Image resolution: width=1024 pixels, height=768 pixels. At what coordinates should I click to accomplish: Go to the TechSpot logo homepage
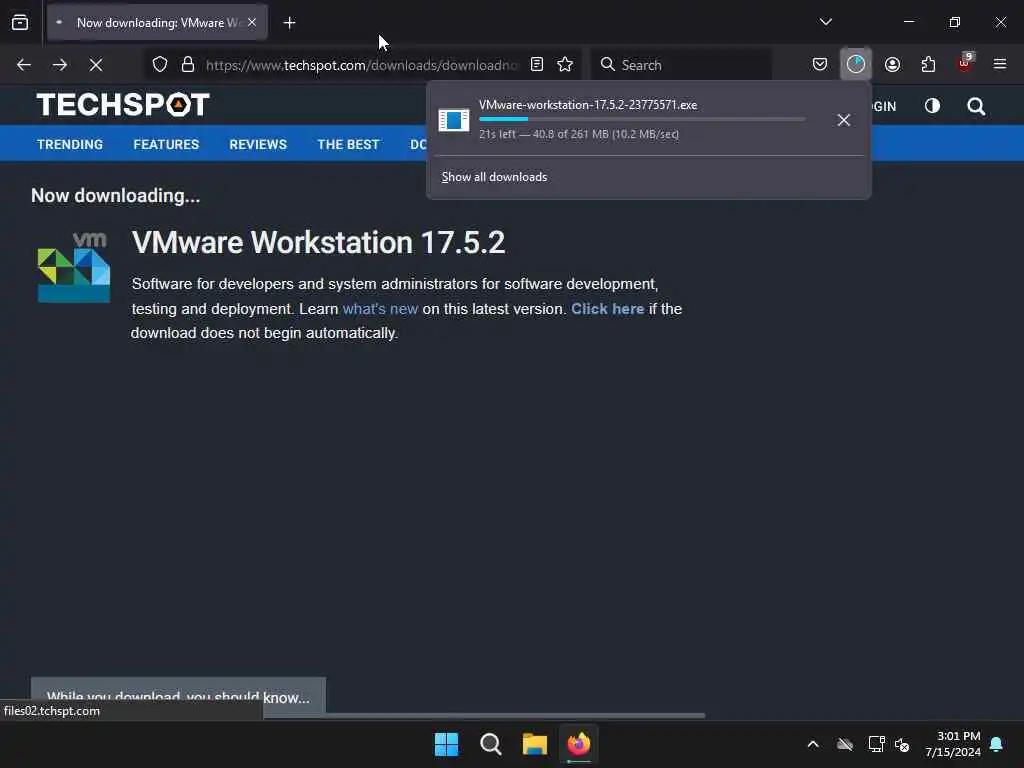tap(123, 104)
